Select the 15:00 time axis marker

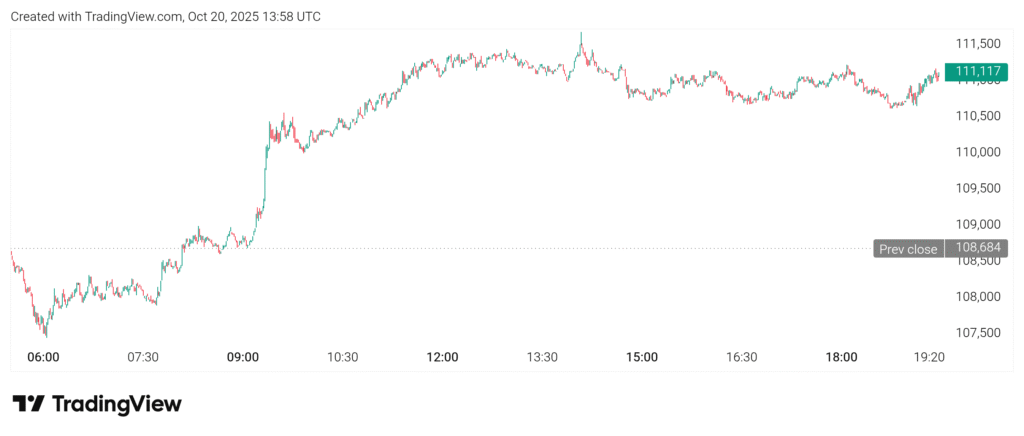[642, 357]
